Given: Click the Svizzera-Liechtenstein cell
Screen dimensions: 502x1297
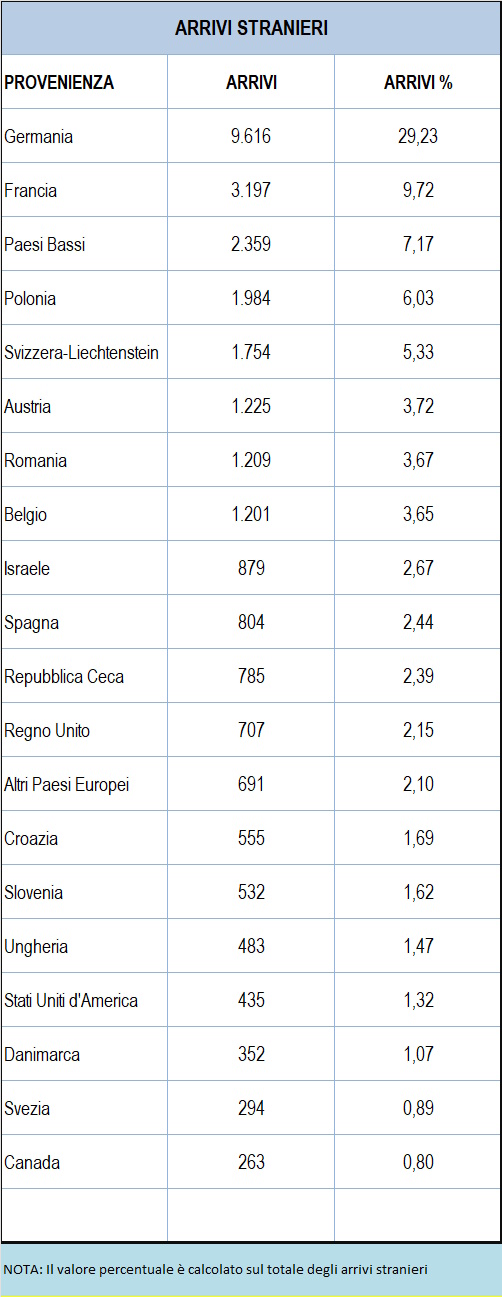Looking at the screenshot, I should click(x=82, y=353).
